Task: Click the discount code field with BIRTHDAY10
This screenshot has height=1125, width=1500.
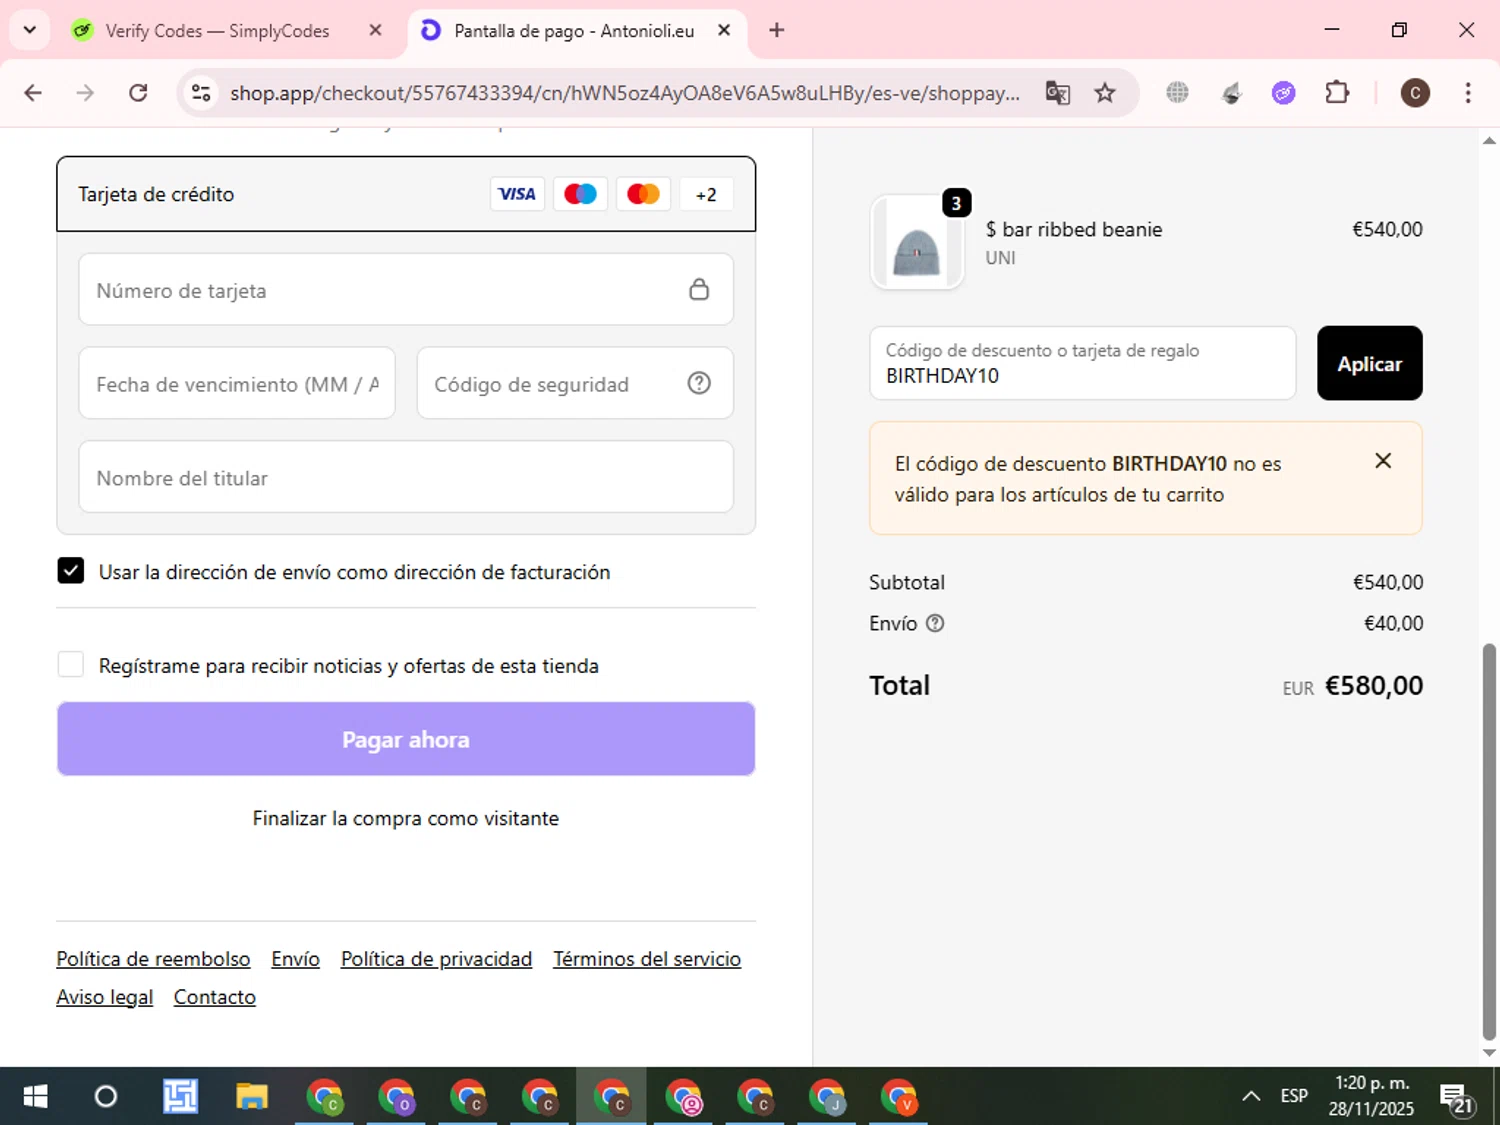Action: pyautogui.click(x=1083, y=363)
